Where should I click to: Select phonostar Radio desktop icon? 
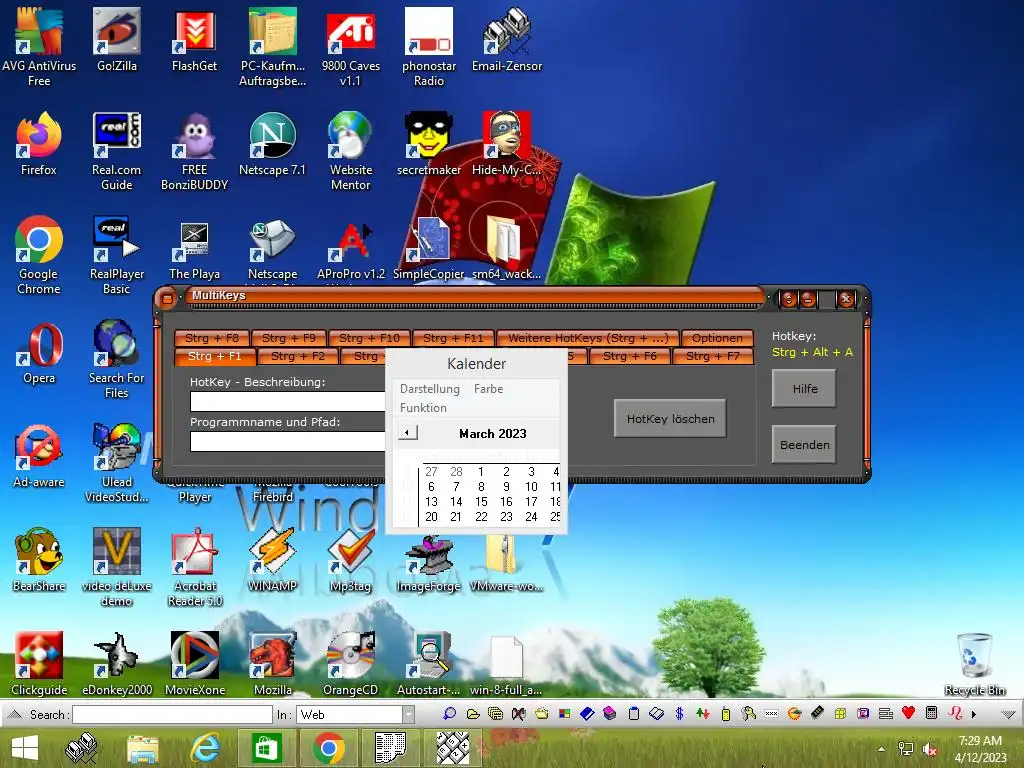point(429,46)
